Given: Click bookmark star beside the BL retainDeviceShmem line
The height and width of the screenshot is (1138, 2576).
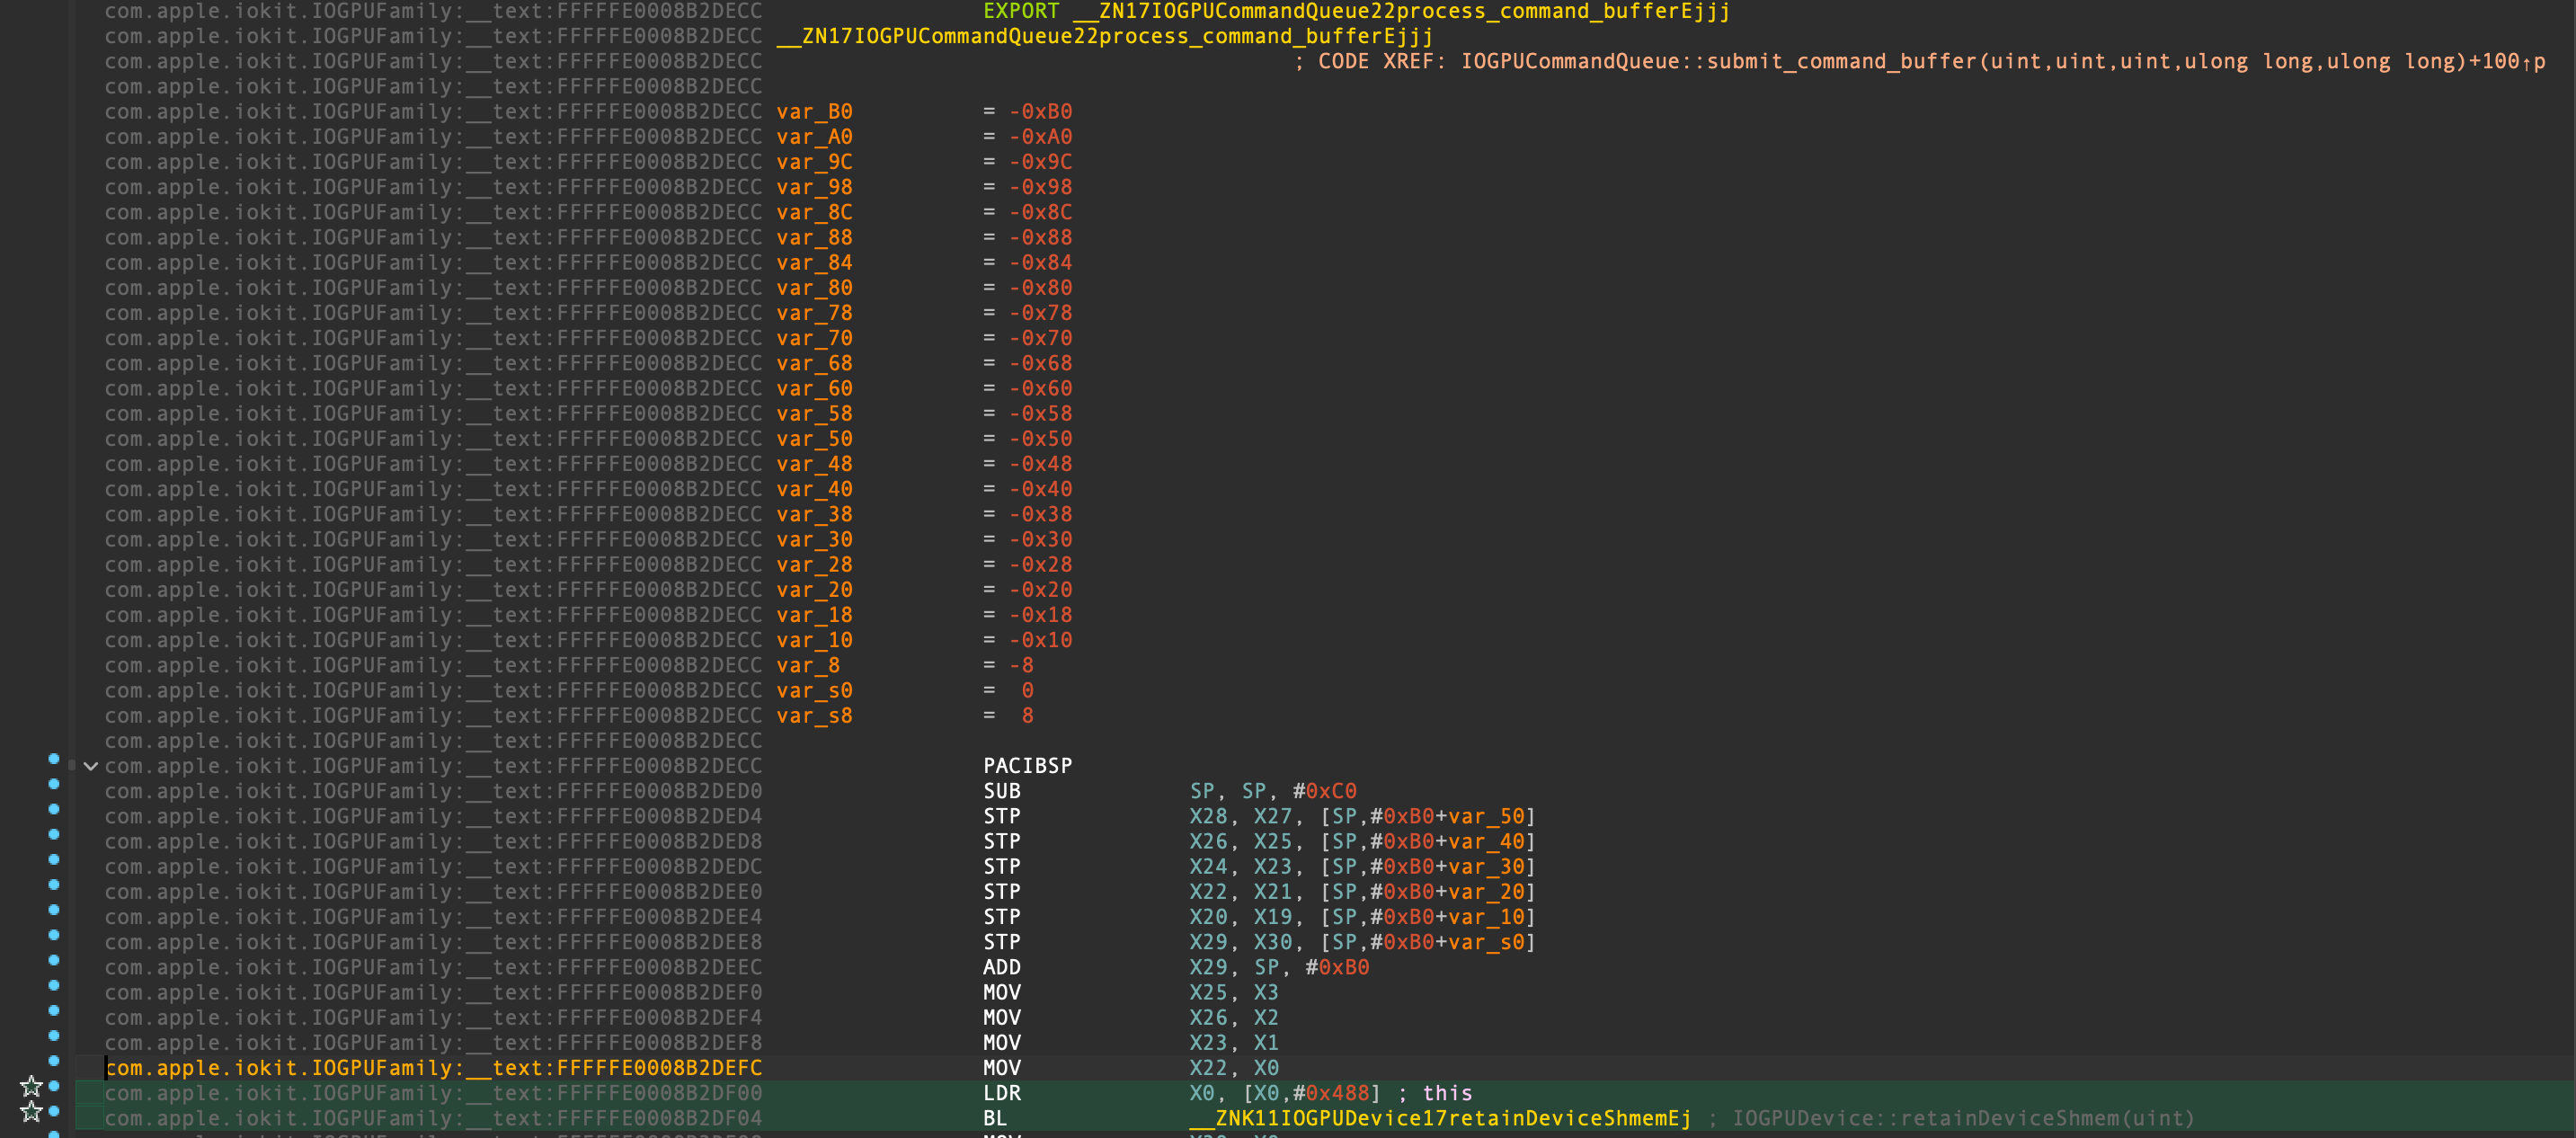Looking at the screenshot, I should click(x=31, y=1111).
